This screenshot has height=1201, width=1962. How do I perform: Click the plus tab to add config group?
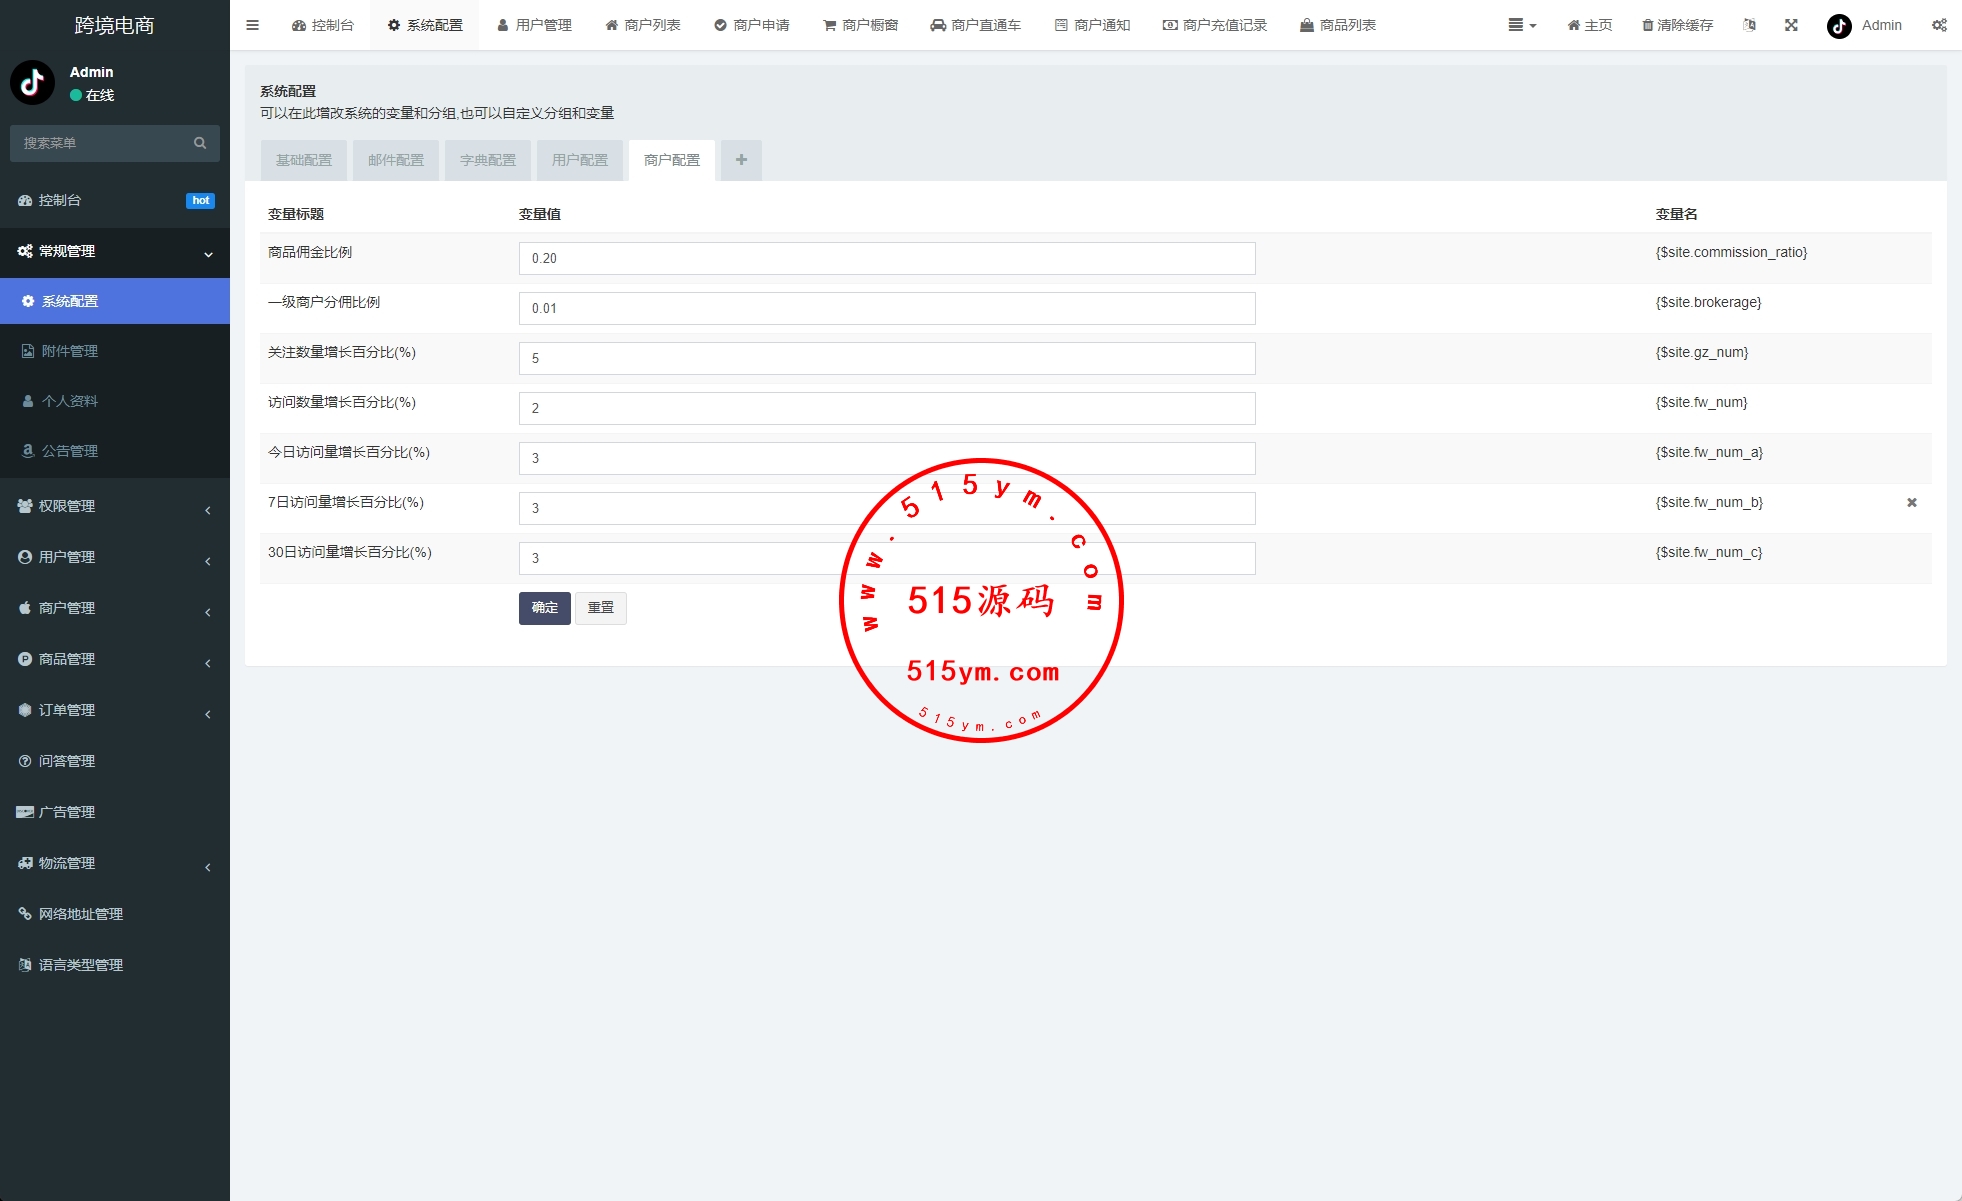(x=741, y=160)
